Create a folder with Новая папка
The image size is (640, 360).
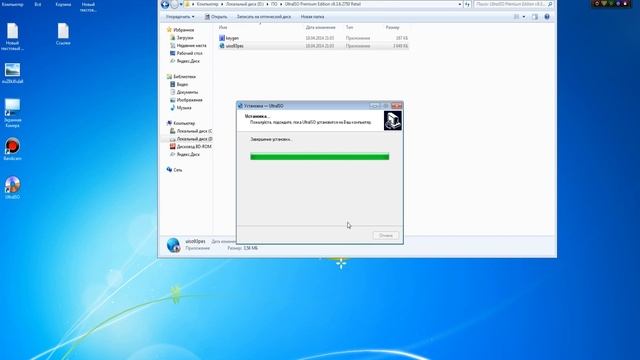312,17
